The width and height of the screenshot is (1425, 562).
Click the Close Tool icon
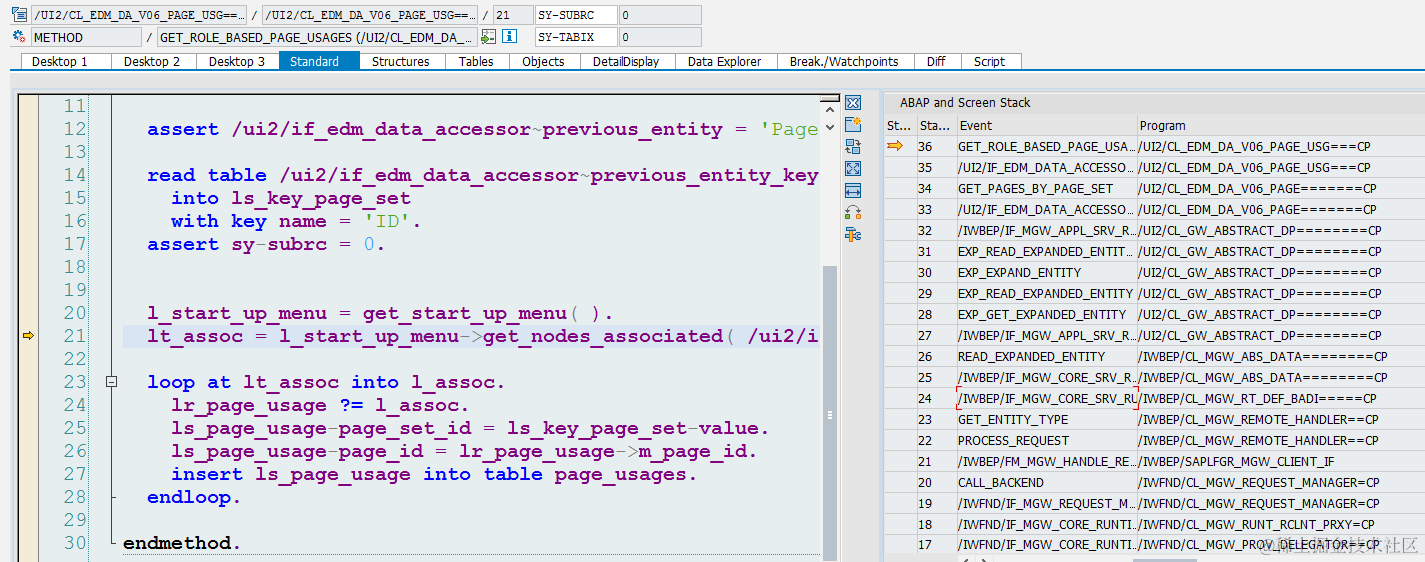point(853,103)
